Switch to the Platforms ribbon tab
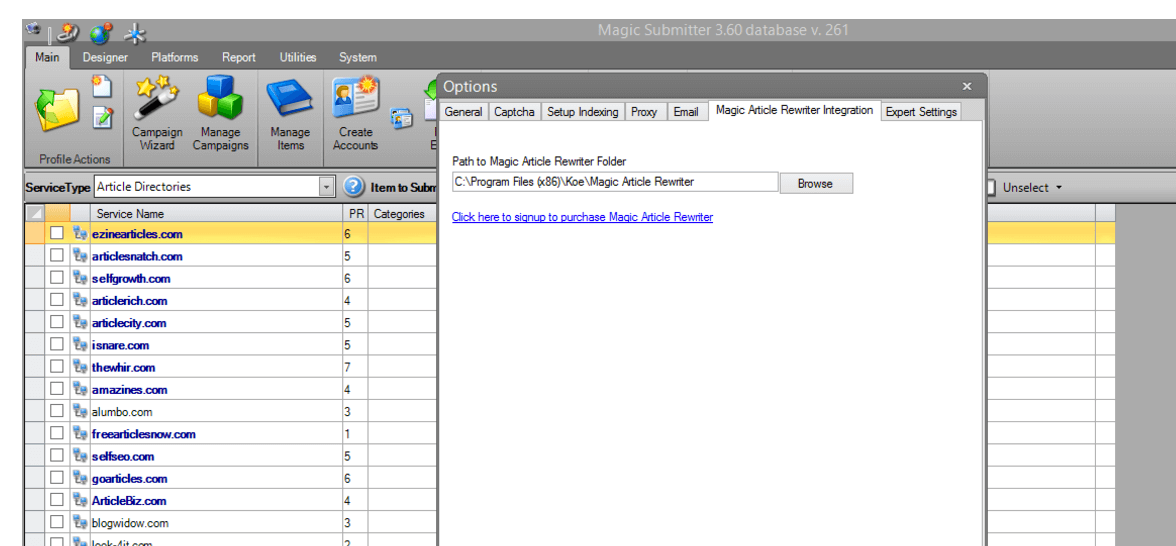The width and height of the screenshot is (1176, 546). [x=175, y=57]
